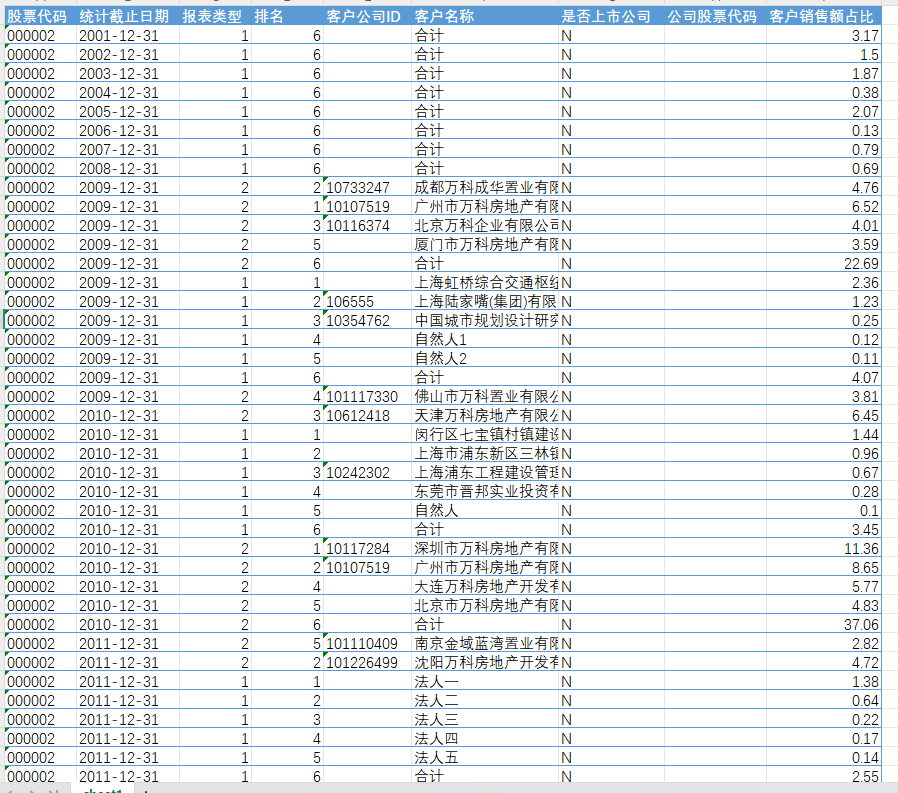Click the sales share value 0.13
This screenshot has height=793, width=898.
pyautogui.click(x=824, y=131)
